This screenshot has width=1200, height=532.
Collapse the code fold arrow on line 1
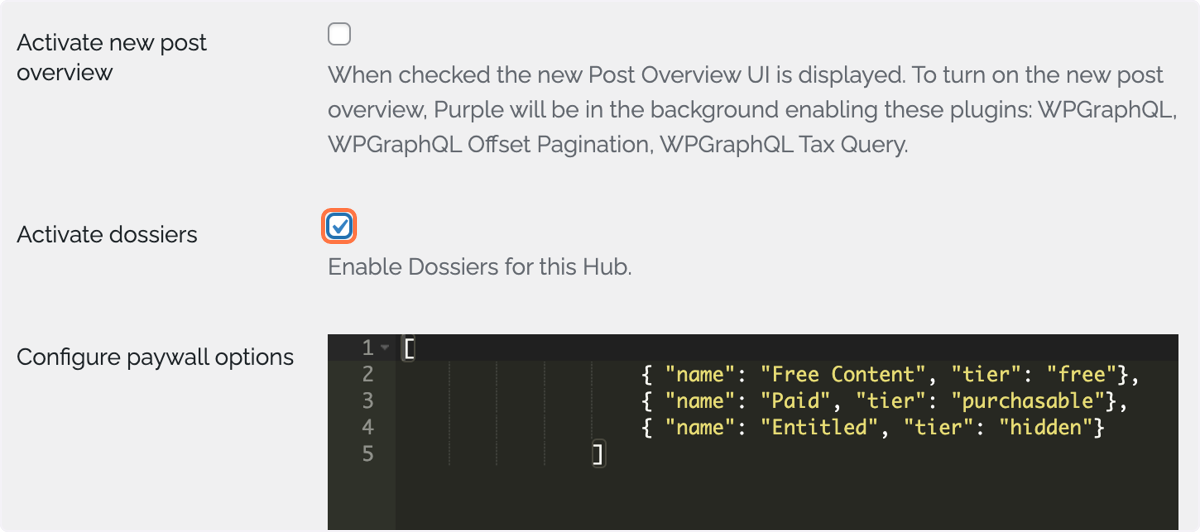point(387,348)
